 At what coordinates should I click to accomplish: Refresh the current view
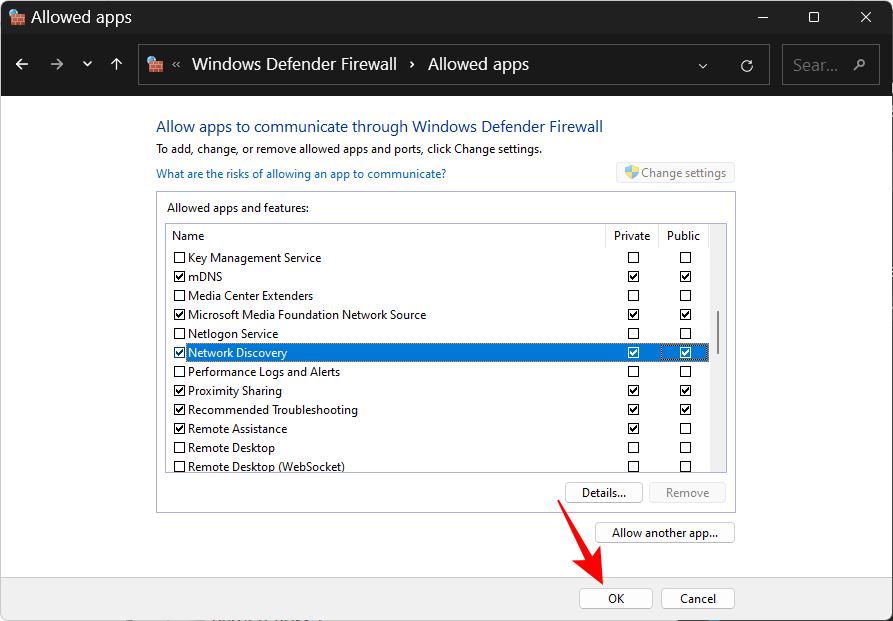(746, 64)
